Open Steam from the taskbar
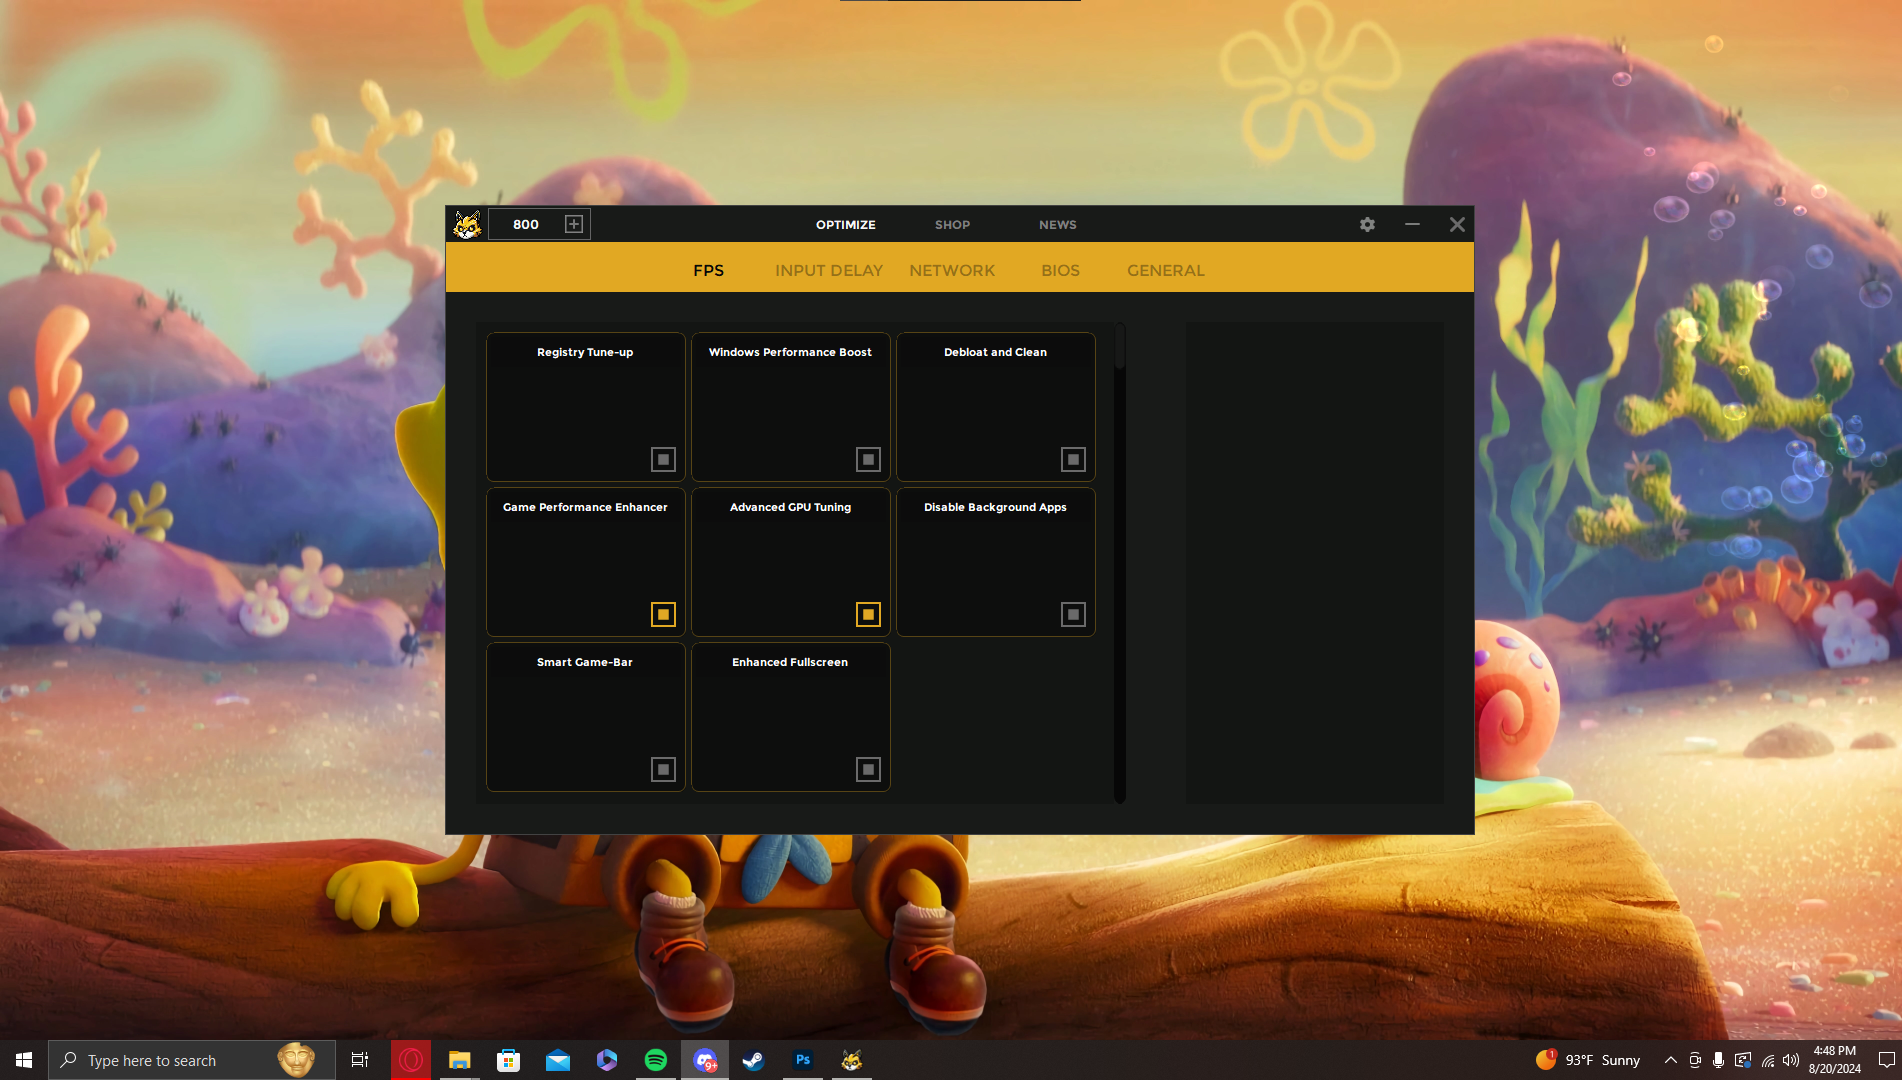Viewport: 1902px width, 1080px height. 753,1060
